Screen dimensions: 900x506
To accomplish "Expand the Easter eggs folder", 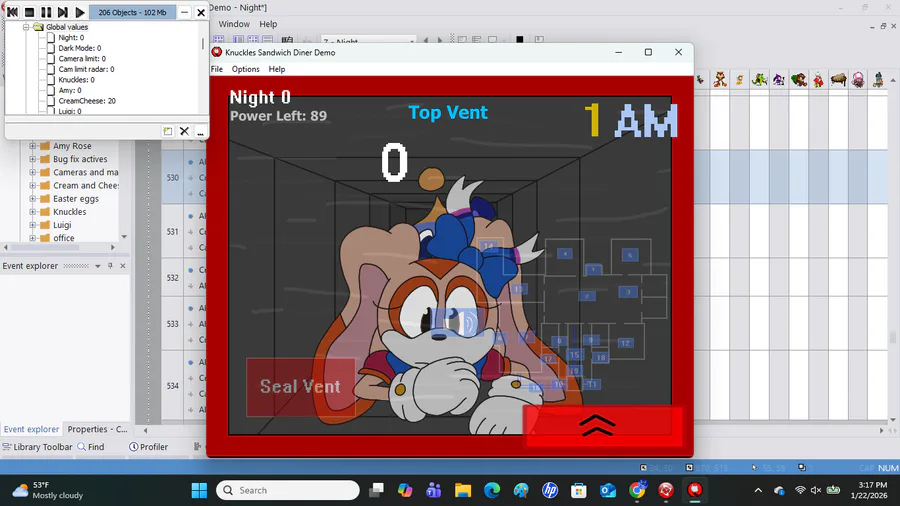I will click(x=33, y=198).
